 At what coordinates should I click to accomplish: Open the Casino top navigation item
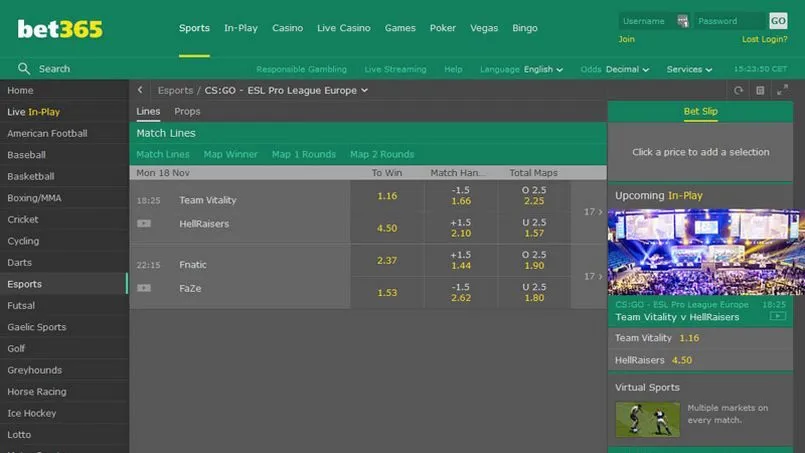click(288, 28)
